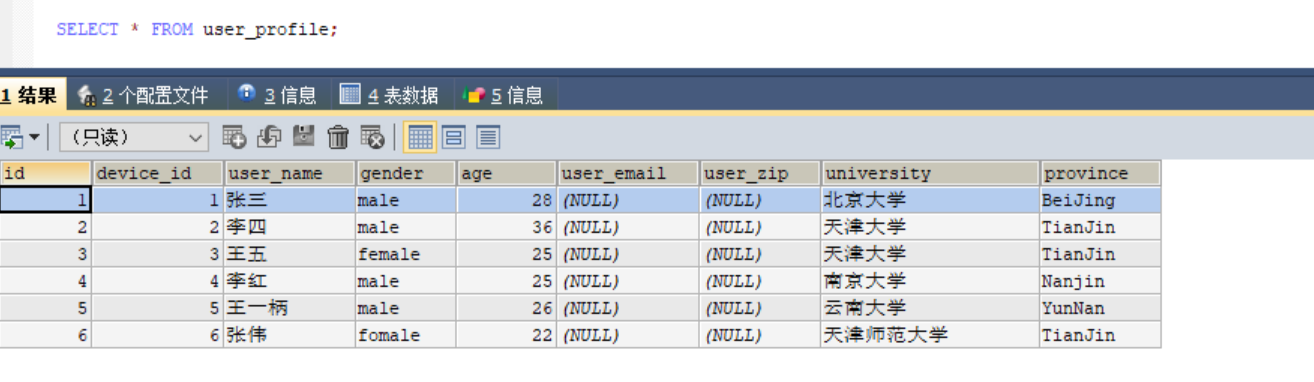Select the cell 王五
The width and height of the screenshot is (1314, 382).
290,254
